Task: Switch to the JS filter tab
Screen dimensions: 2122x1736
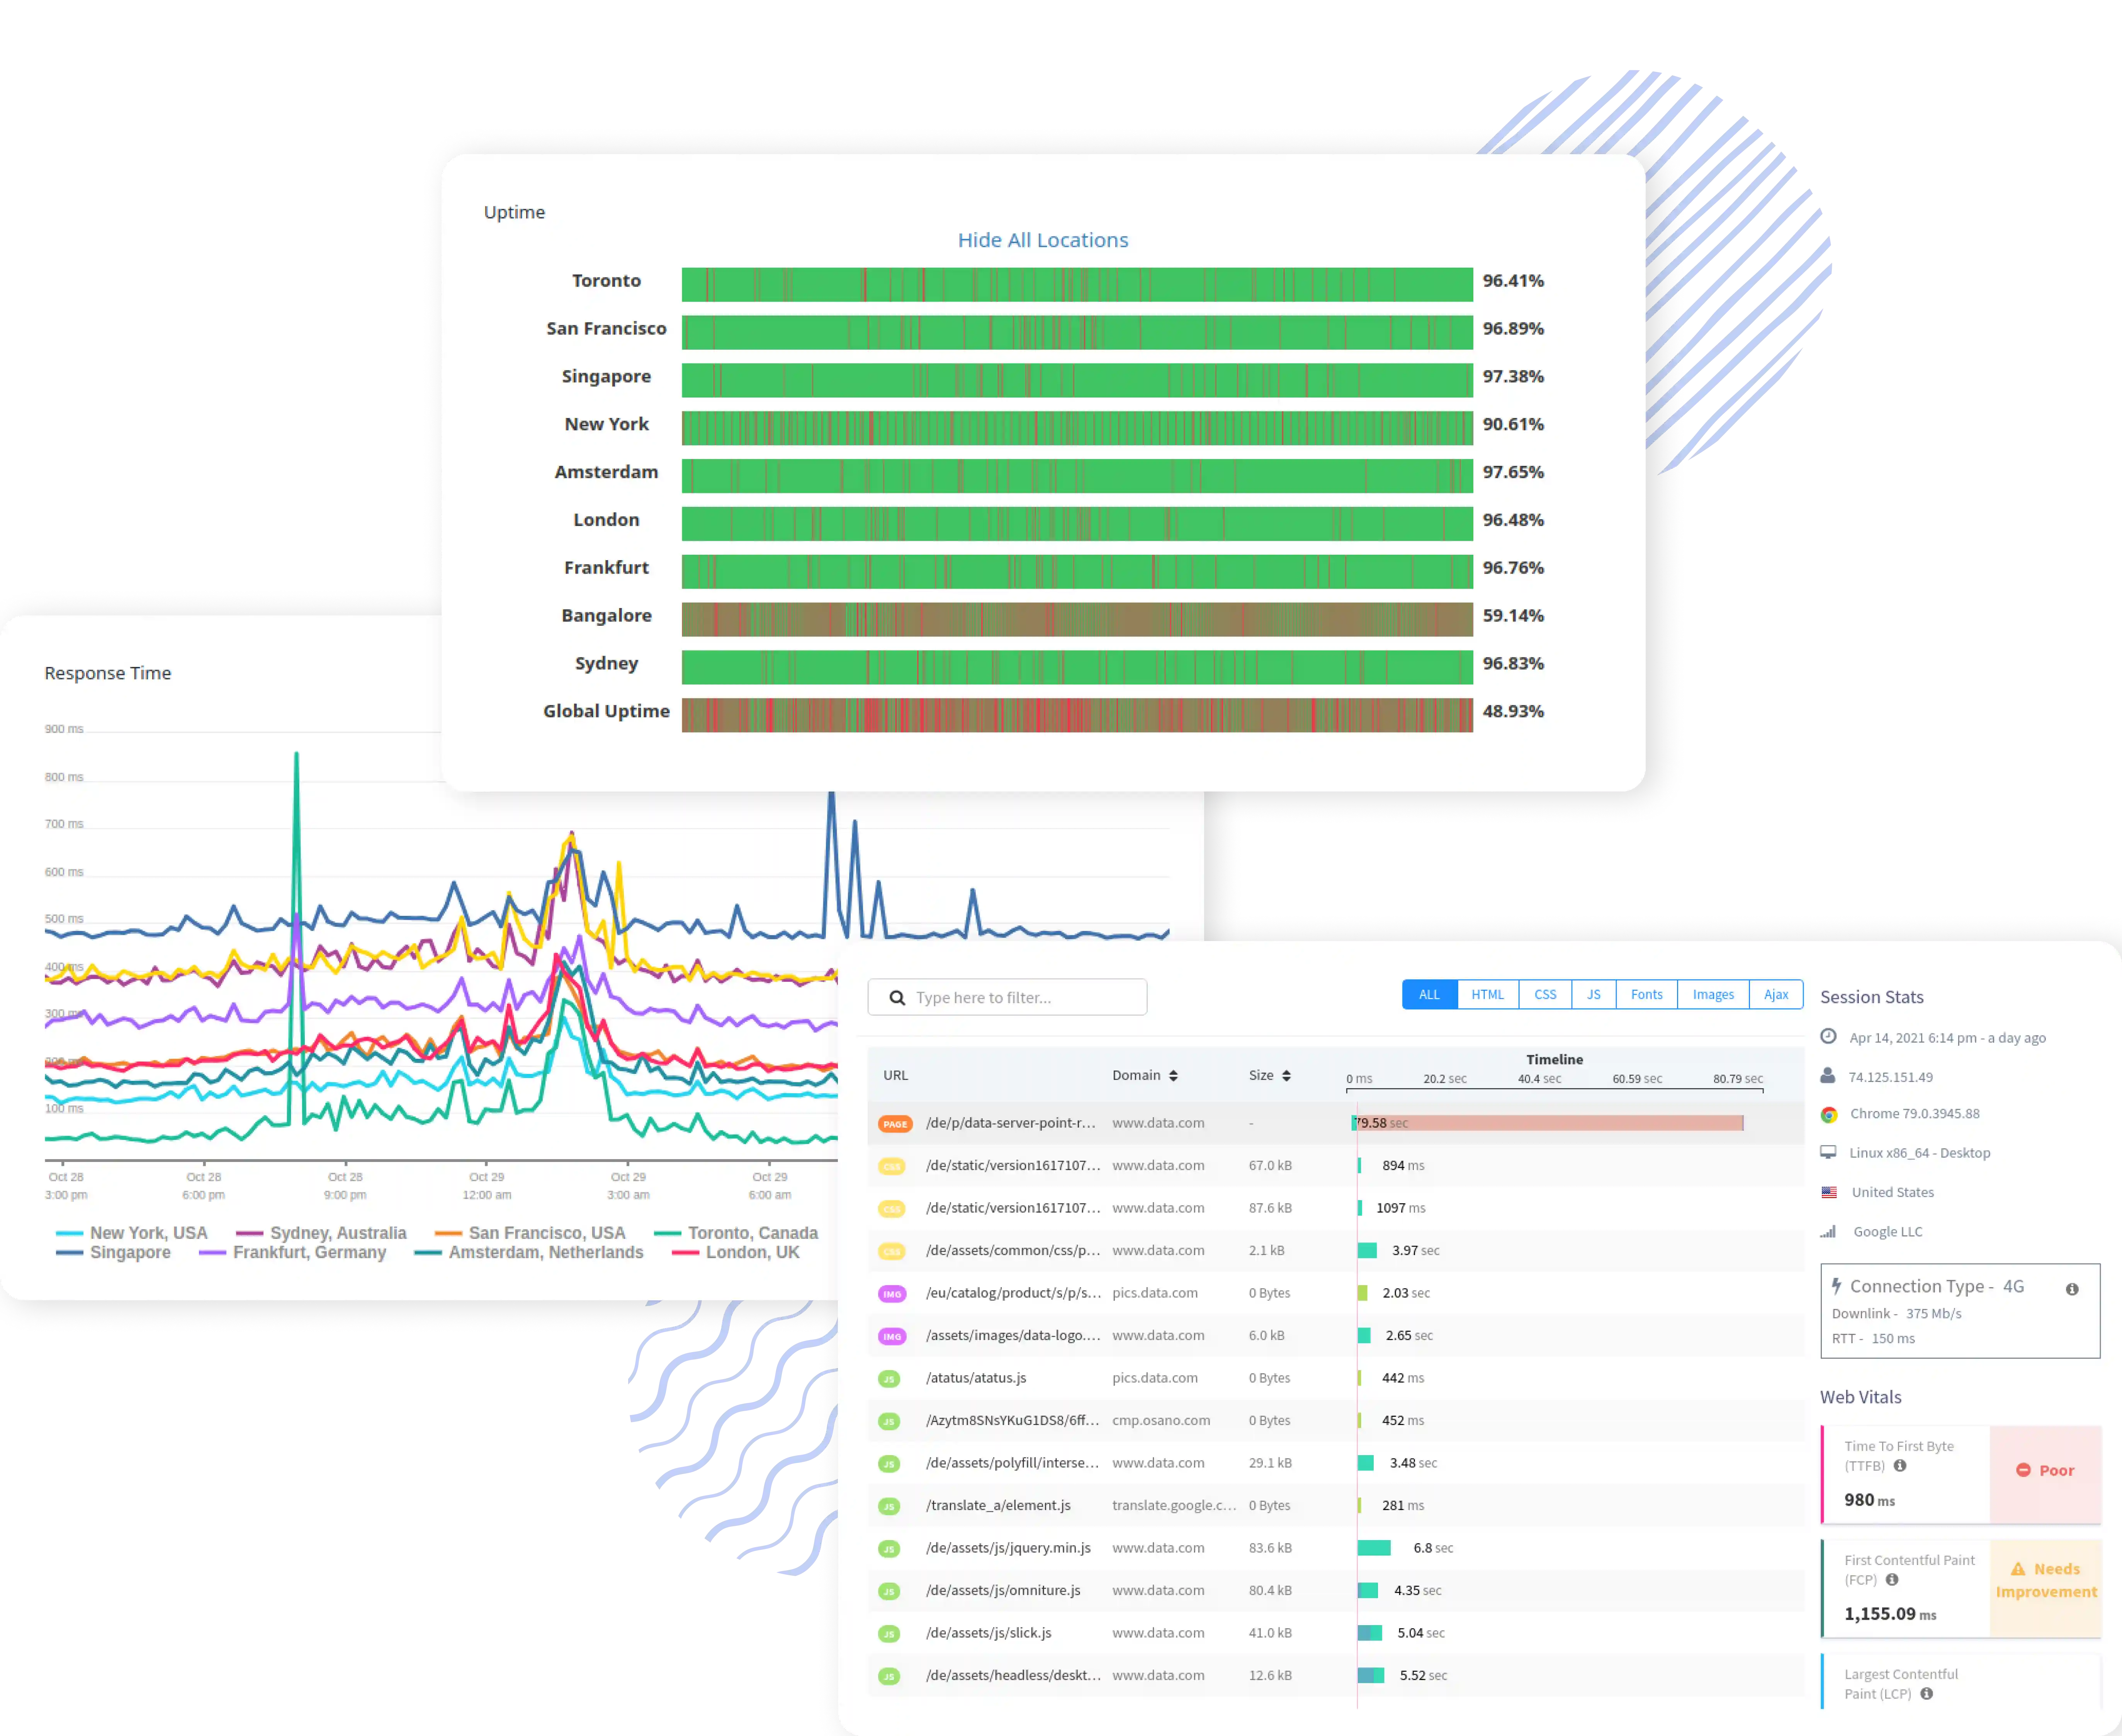Action: 1593,994
